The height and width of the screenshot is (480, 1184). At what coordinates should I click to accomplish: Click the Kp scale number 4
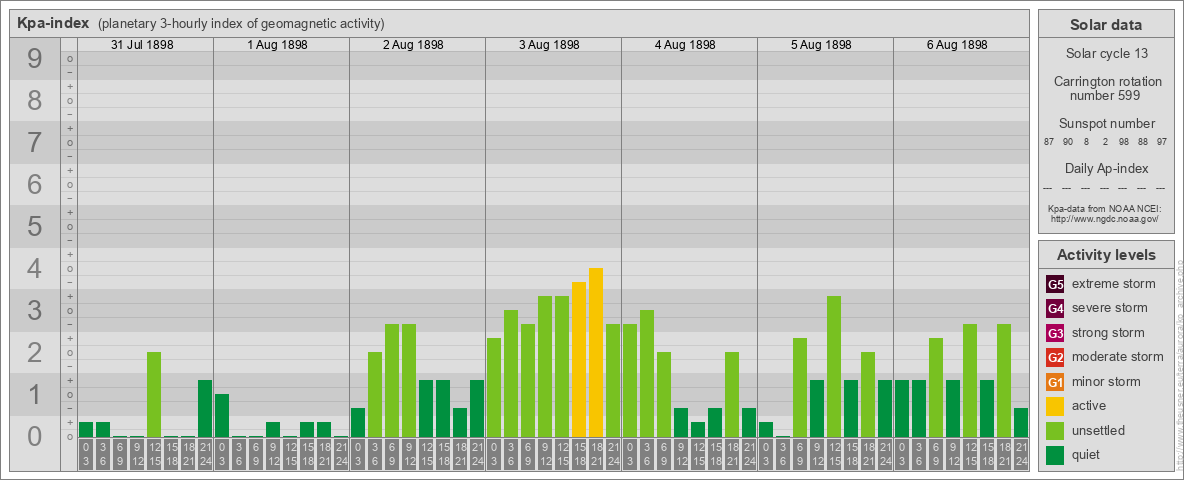coord(35,269)
